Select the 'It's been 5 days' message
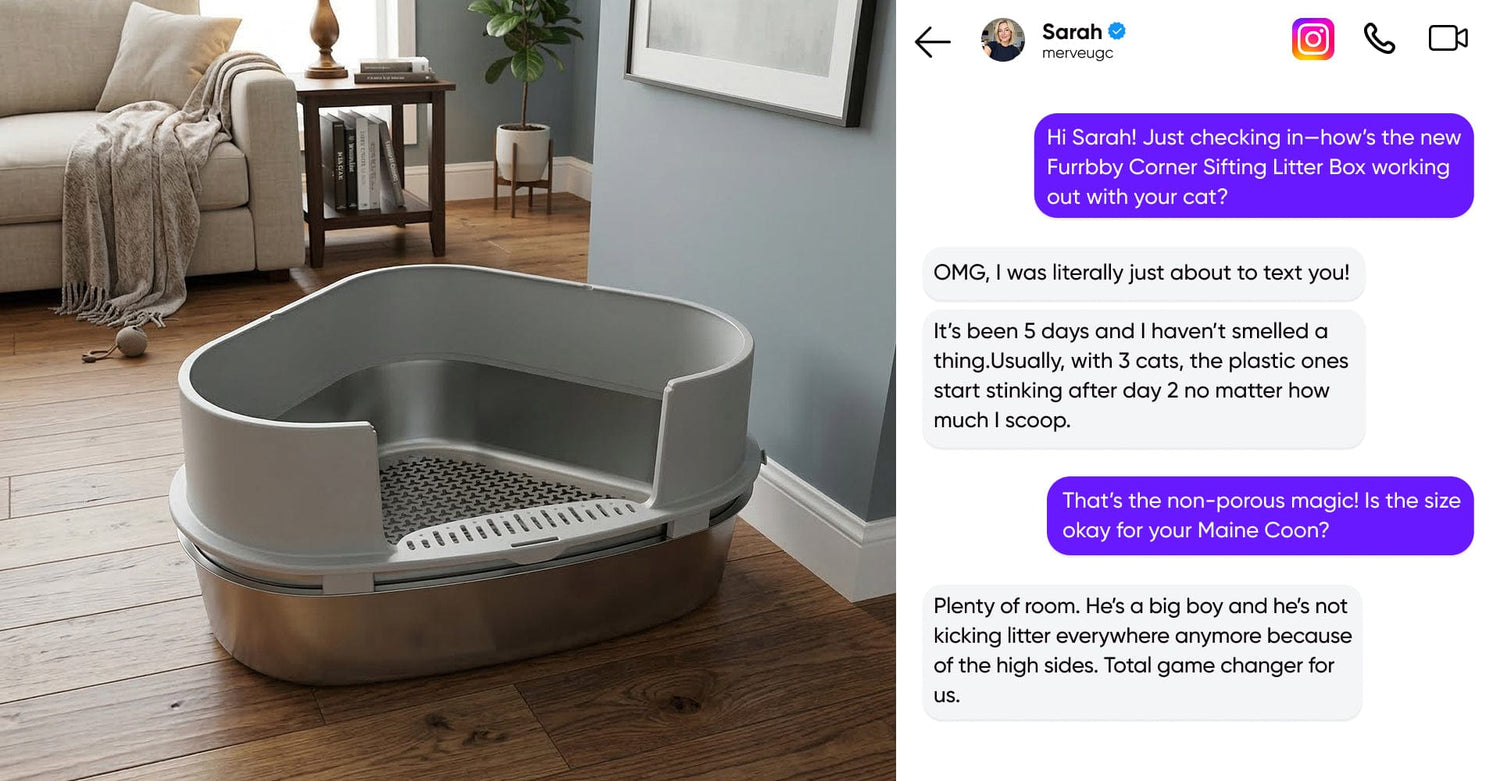1500x781 pixels. click(x=1142, y=376)
